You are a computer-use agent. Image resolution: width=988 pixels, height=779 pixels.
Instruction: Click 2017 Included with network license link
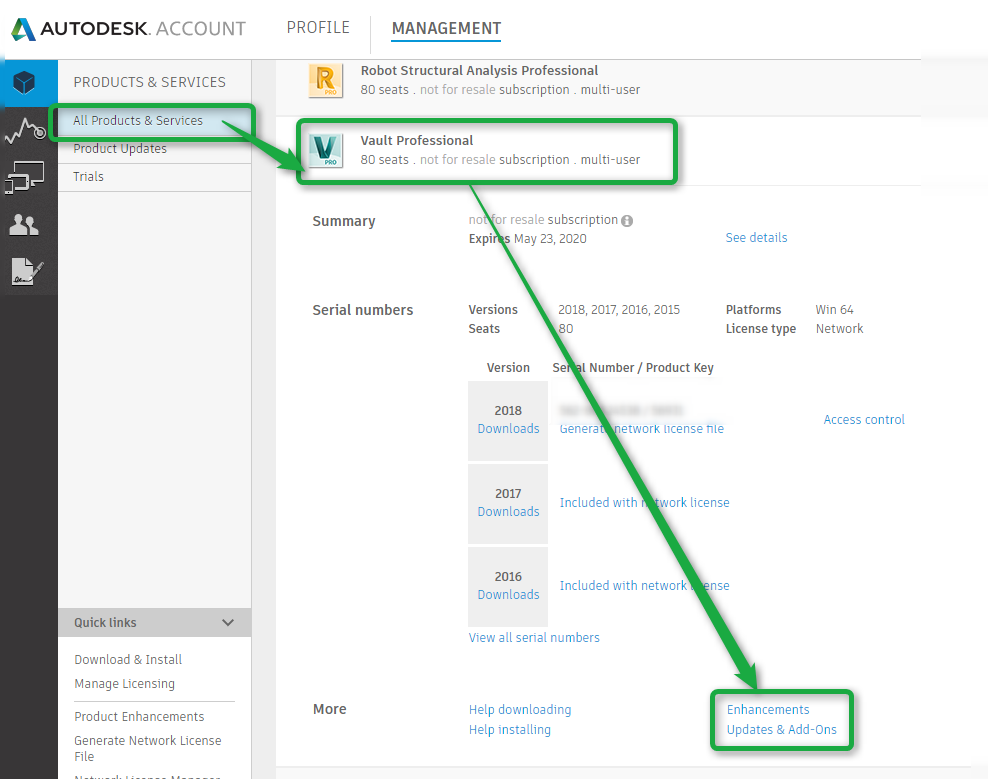point(645,502)
